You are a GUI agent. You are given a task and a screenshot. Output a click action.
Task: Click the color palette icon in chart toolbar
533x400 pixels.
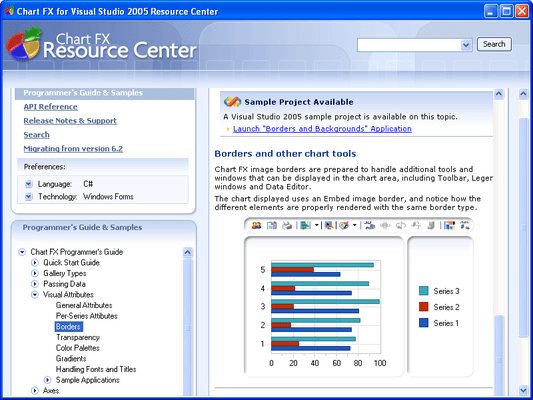point(344,225)
